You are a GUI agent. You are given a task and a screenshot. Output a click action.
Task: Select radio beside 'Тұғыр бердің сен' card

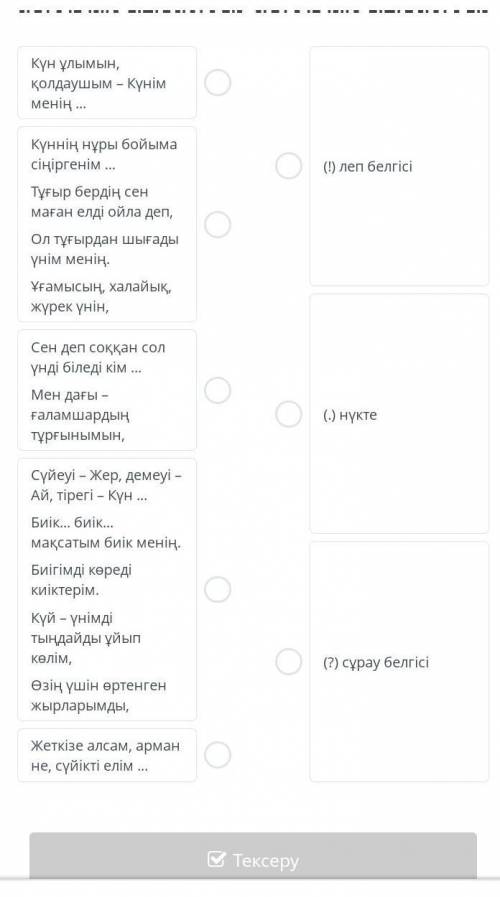[x=218, y=224]
